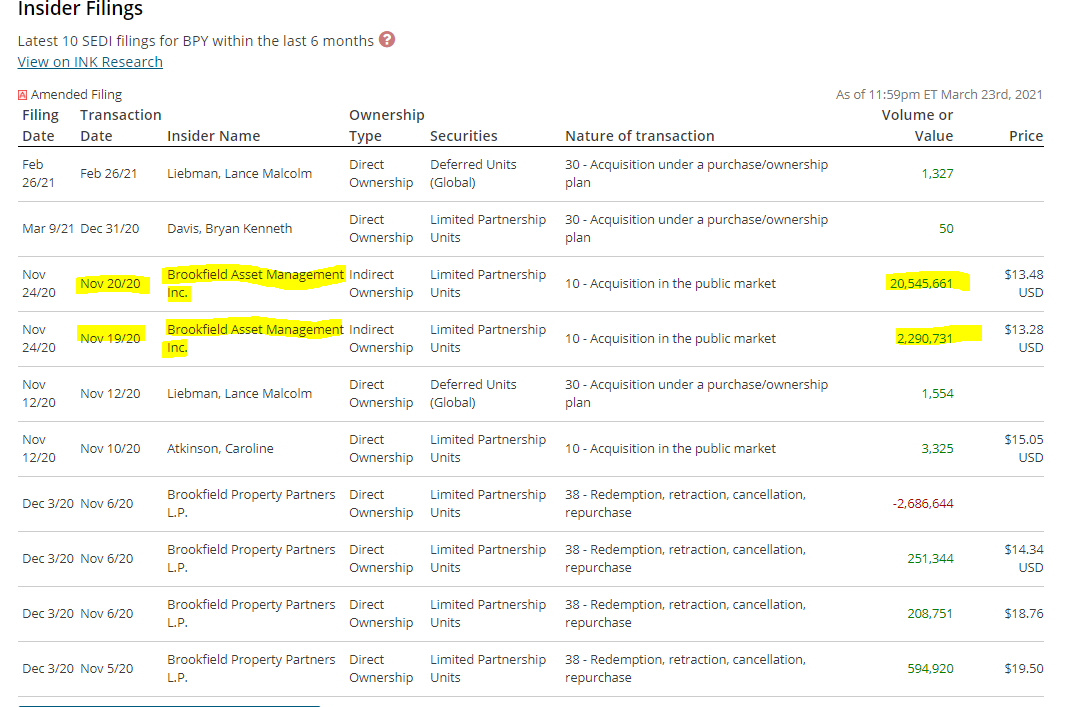Image resolution: width=1075 pixels, height=707 pixels.
Task: Click the $18.76 price cell
Action: click(x=1024, y=614)
